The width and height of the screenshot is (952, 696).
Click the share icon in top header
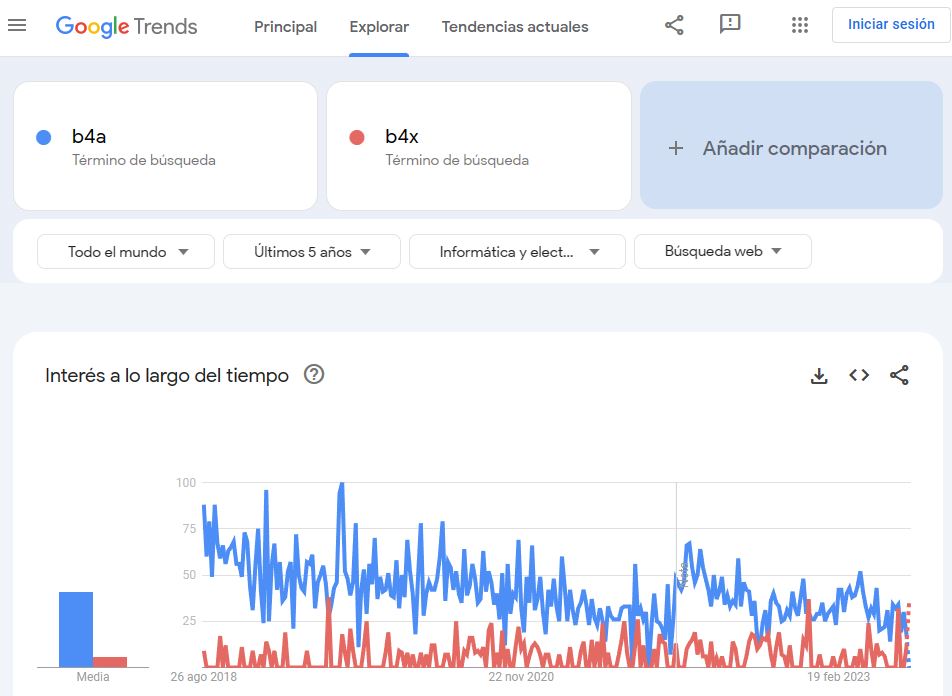(x=674, y=26)
